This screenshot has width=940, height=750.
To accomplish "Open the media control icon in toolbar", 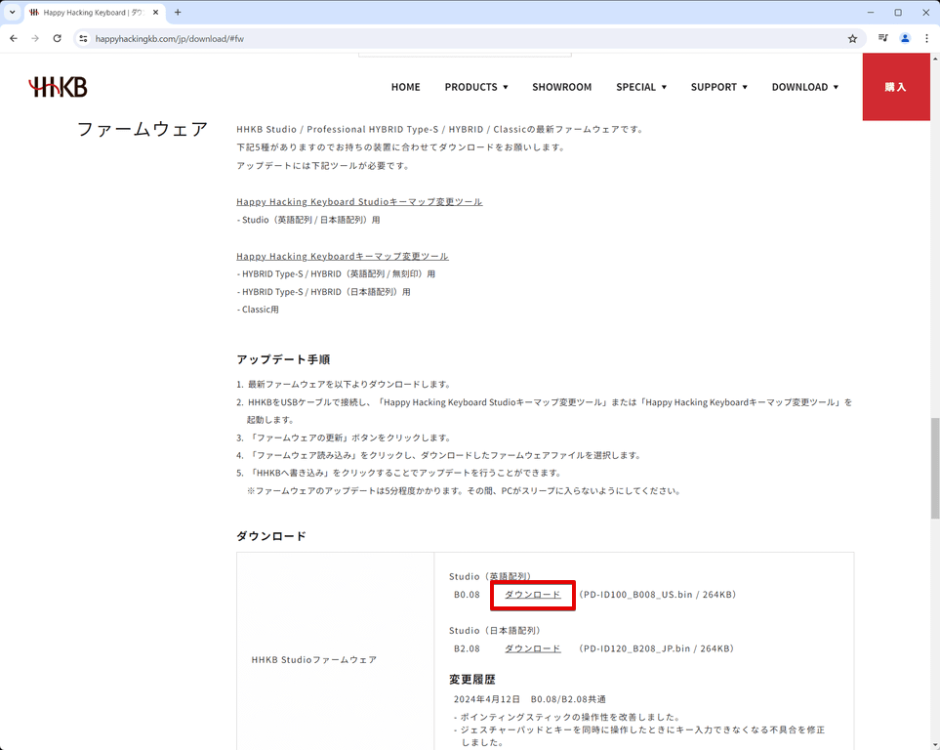I will click(x=883, y=38).
